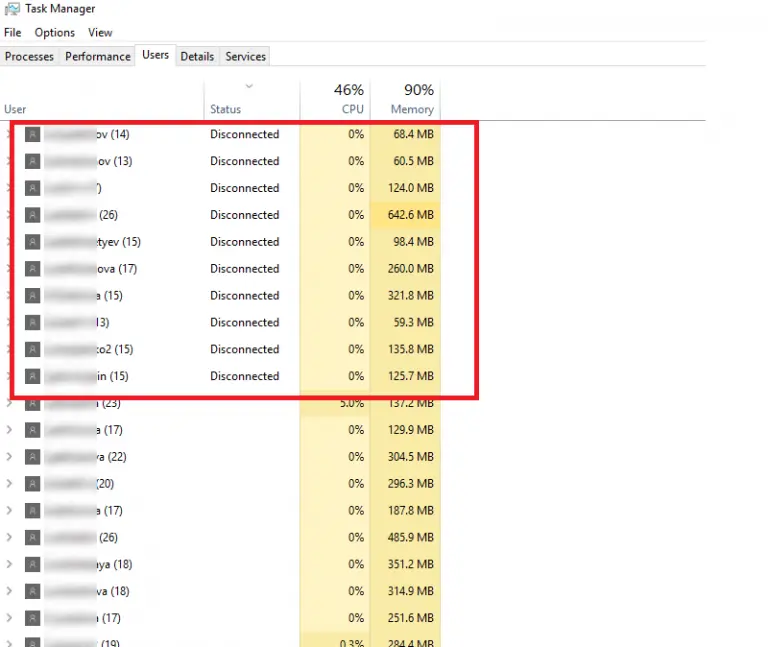The image size is (768, 647).
Task: Switch to the Processes tab
Action: click(x=29, y=56)
